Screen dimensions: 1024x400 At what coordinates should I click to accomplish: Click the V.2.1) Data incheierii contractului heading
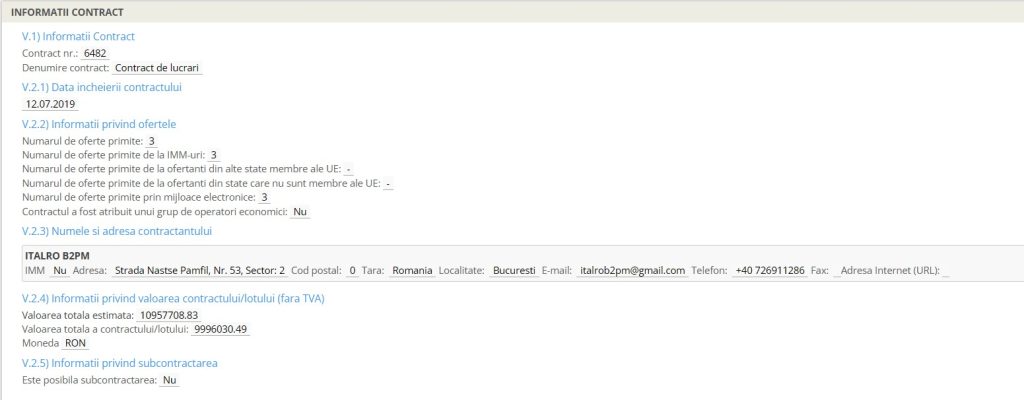click(x=101, y=87)
